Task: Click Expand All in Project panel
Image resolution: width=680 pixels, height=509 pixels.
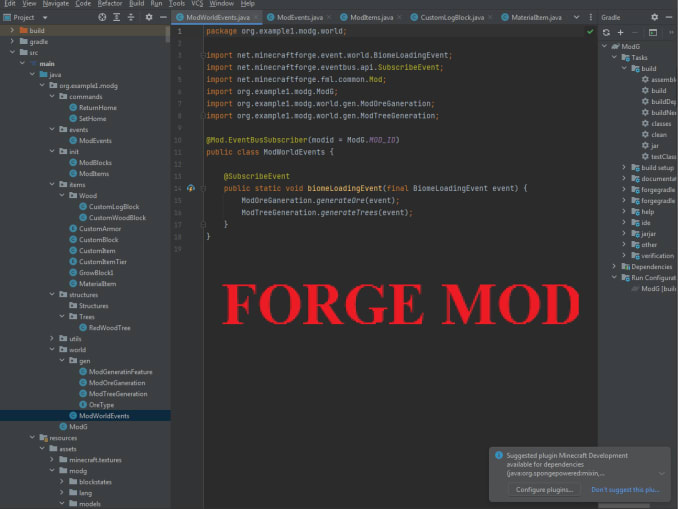Action: point(117,17)
